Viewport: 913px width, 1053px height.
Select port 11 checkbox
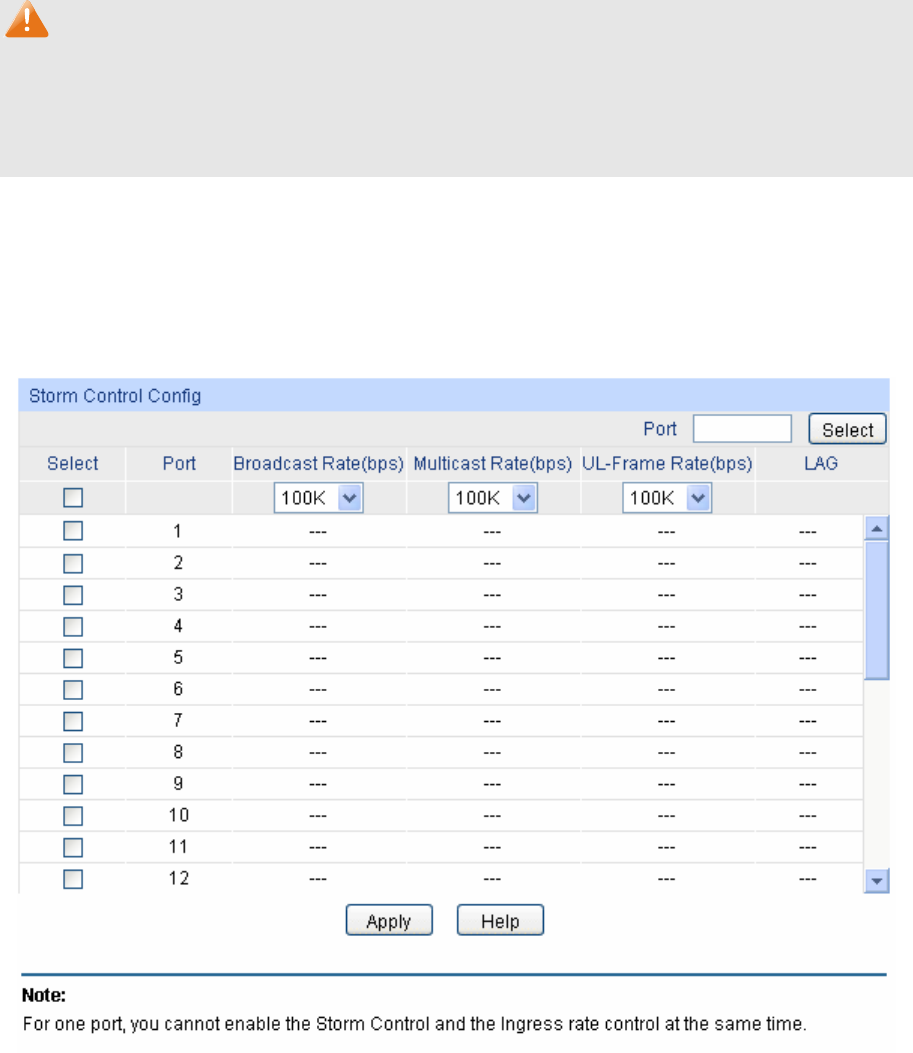(x=73, y=847)
